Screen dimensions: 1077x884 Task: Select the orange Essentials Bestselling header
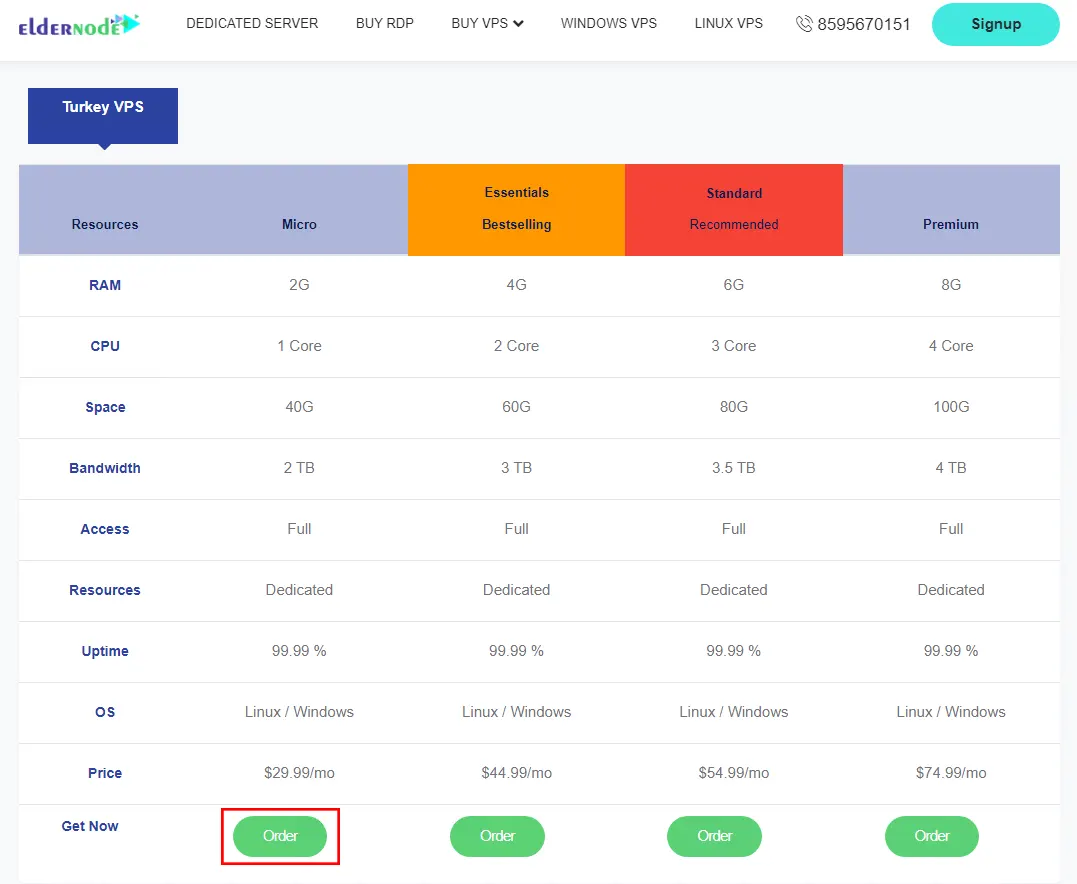pos(516,209)
